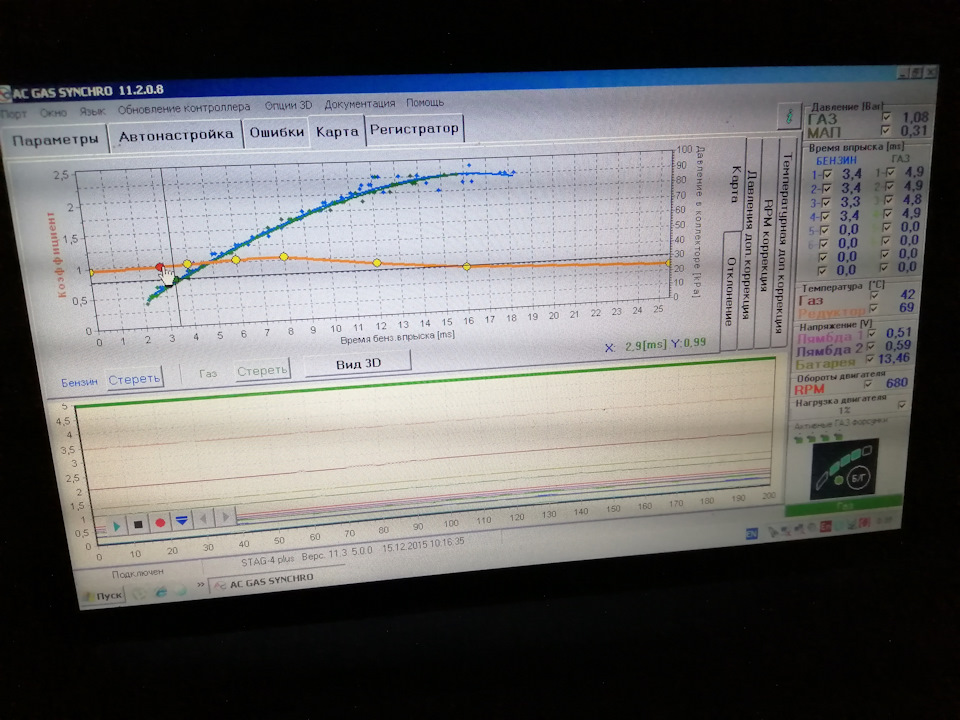Image resolution: width=960 pixels, height=720 pixels.
Task: Open the Порт menu
Action: [13, 114]
